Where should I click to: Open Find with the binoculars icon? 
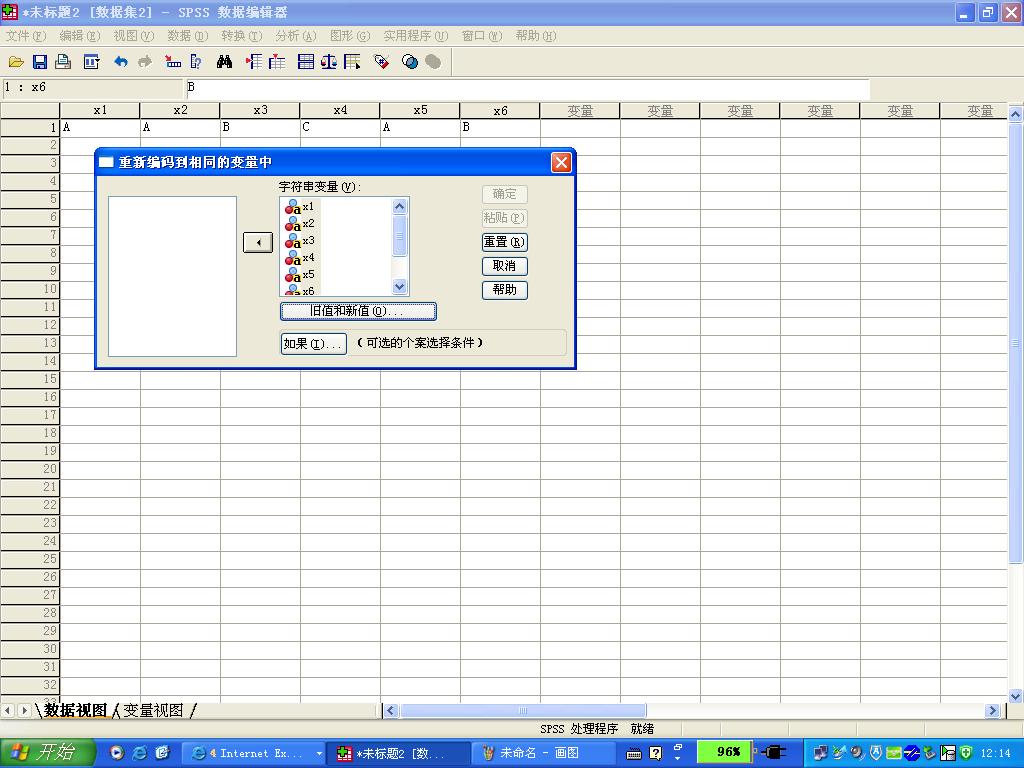[224, 62]
